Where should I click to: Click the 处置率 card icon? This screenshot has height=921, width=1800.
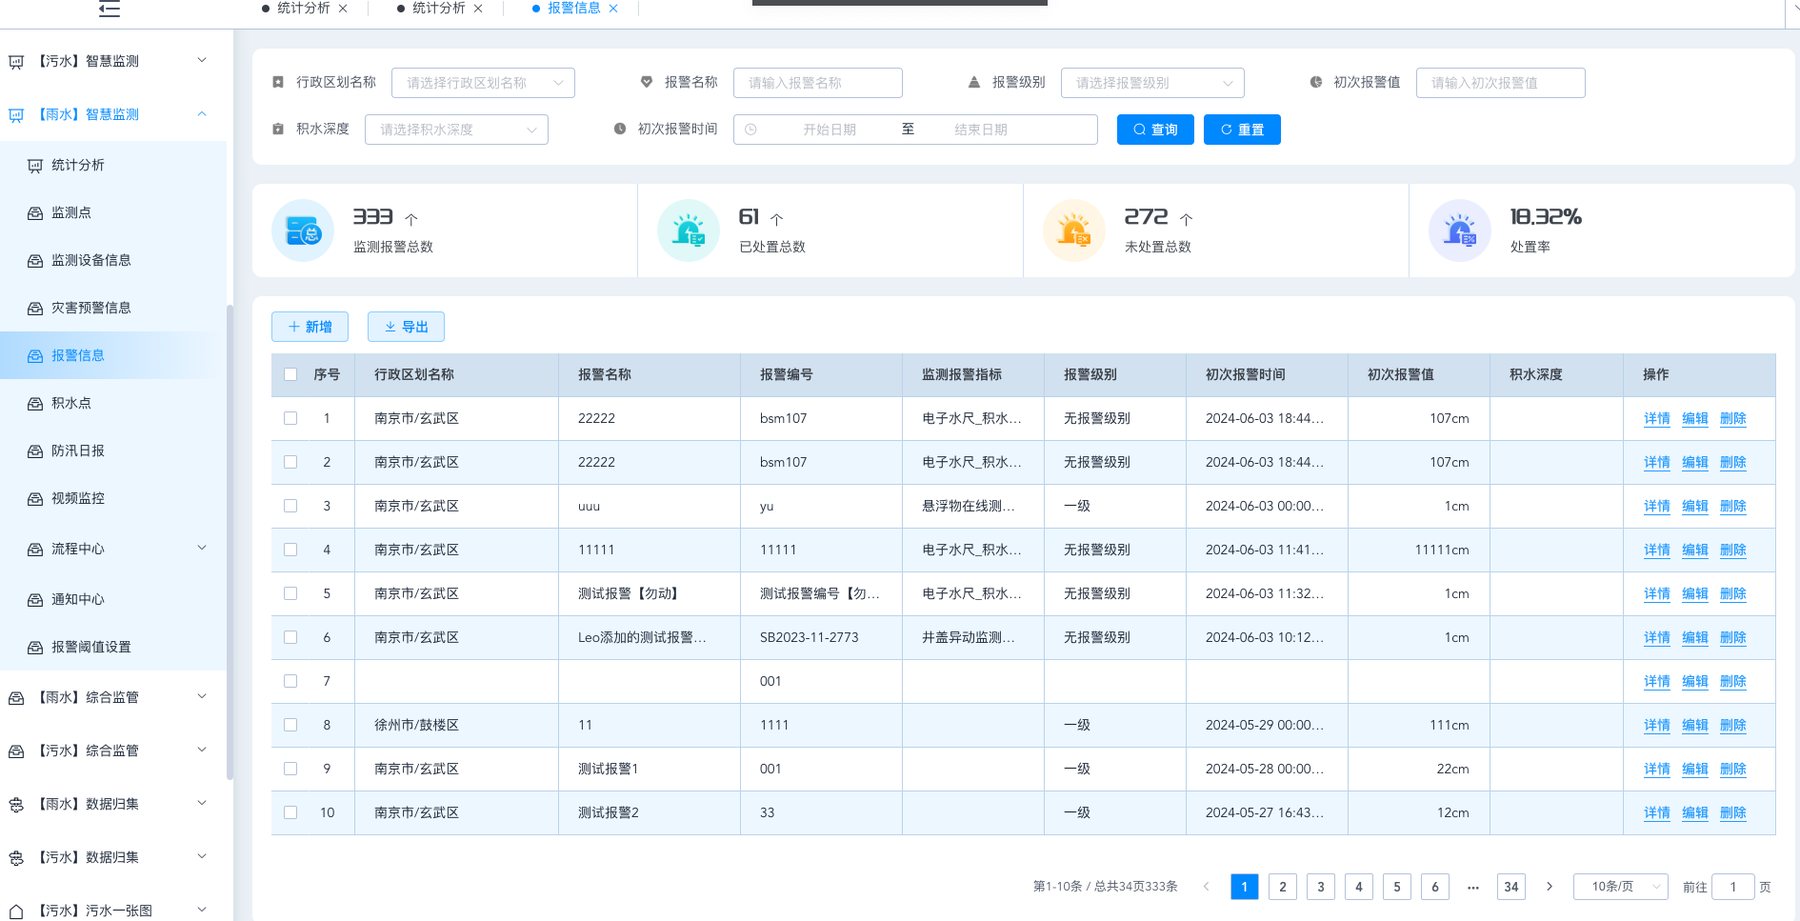click(x=1460, y=231)
